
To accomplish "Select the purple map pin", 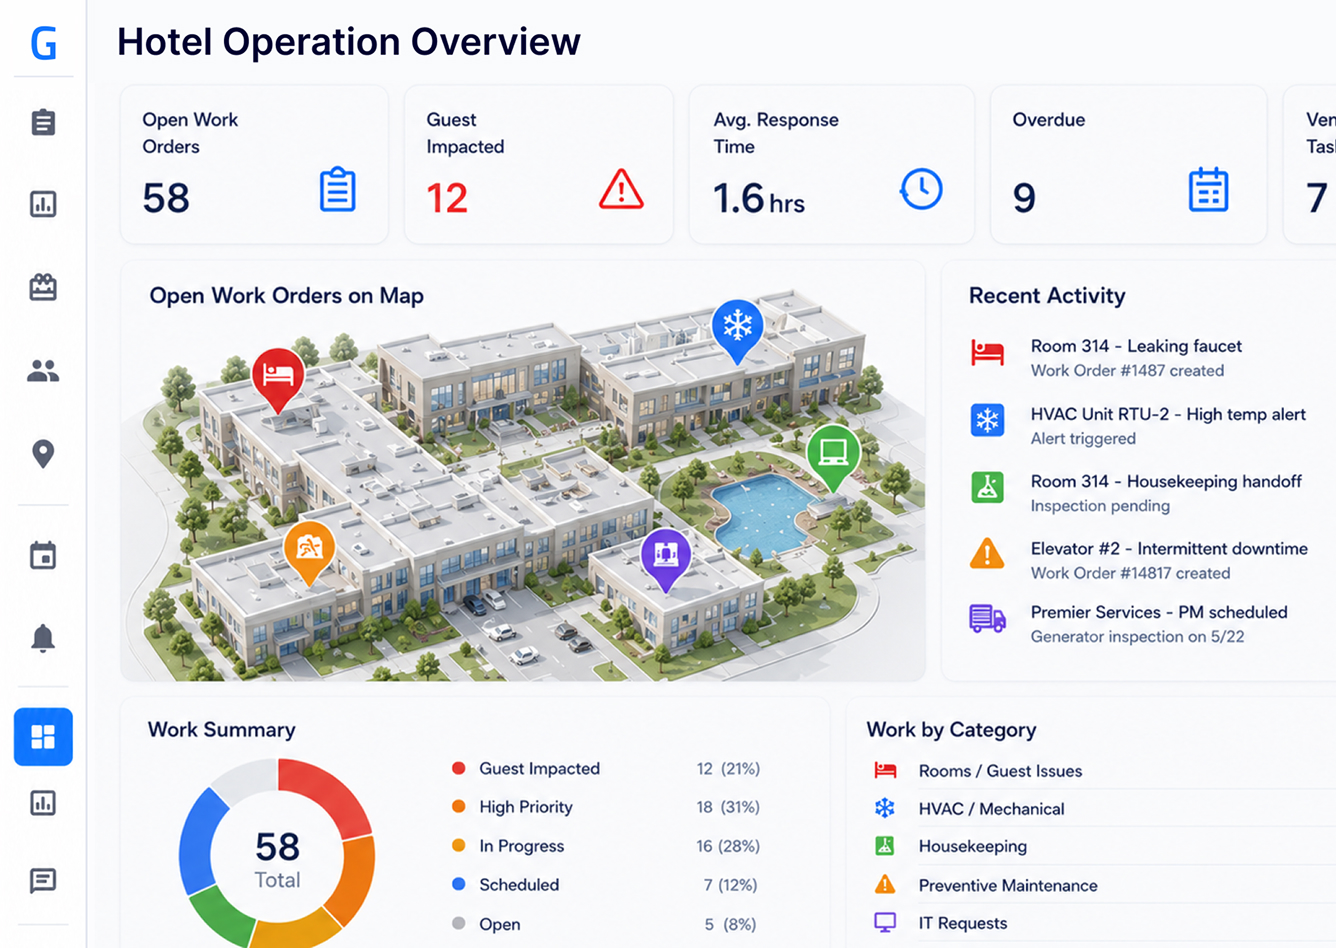I will [666, 559].
